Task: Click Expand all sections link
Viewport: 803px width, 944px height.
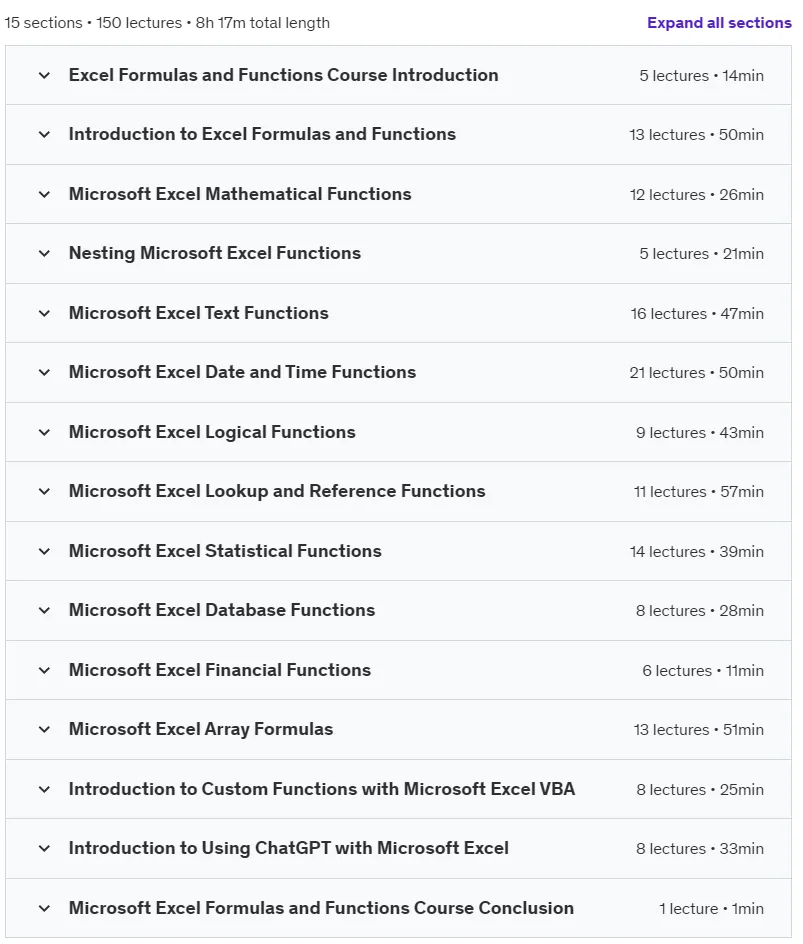Action: [719, 23]
